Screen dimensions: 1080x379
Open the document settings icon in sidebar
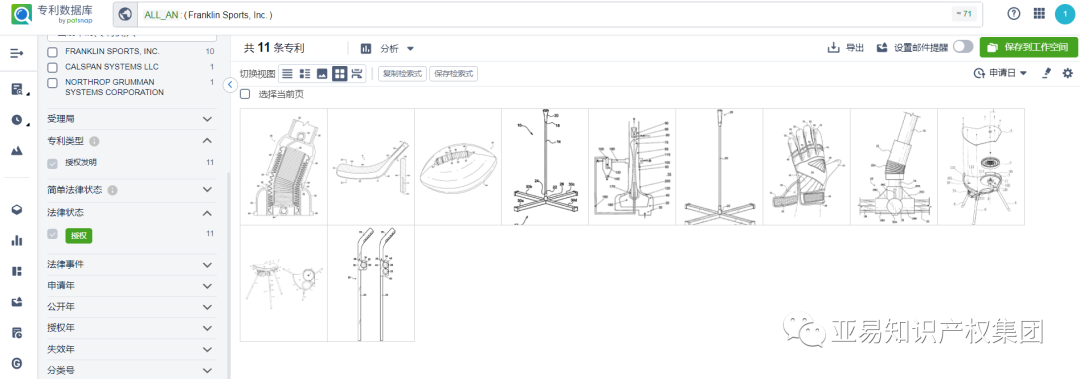(x=17, y=333)
